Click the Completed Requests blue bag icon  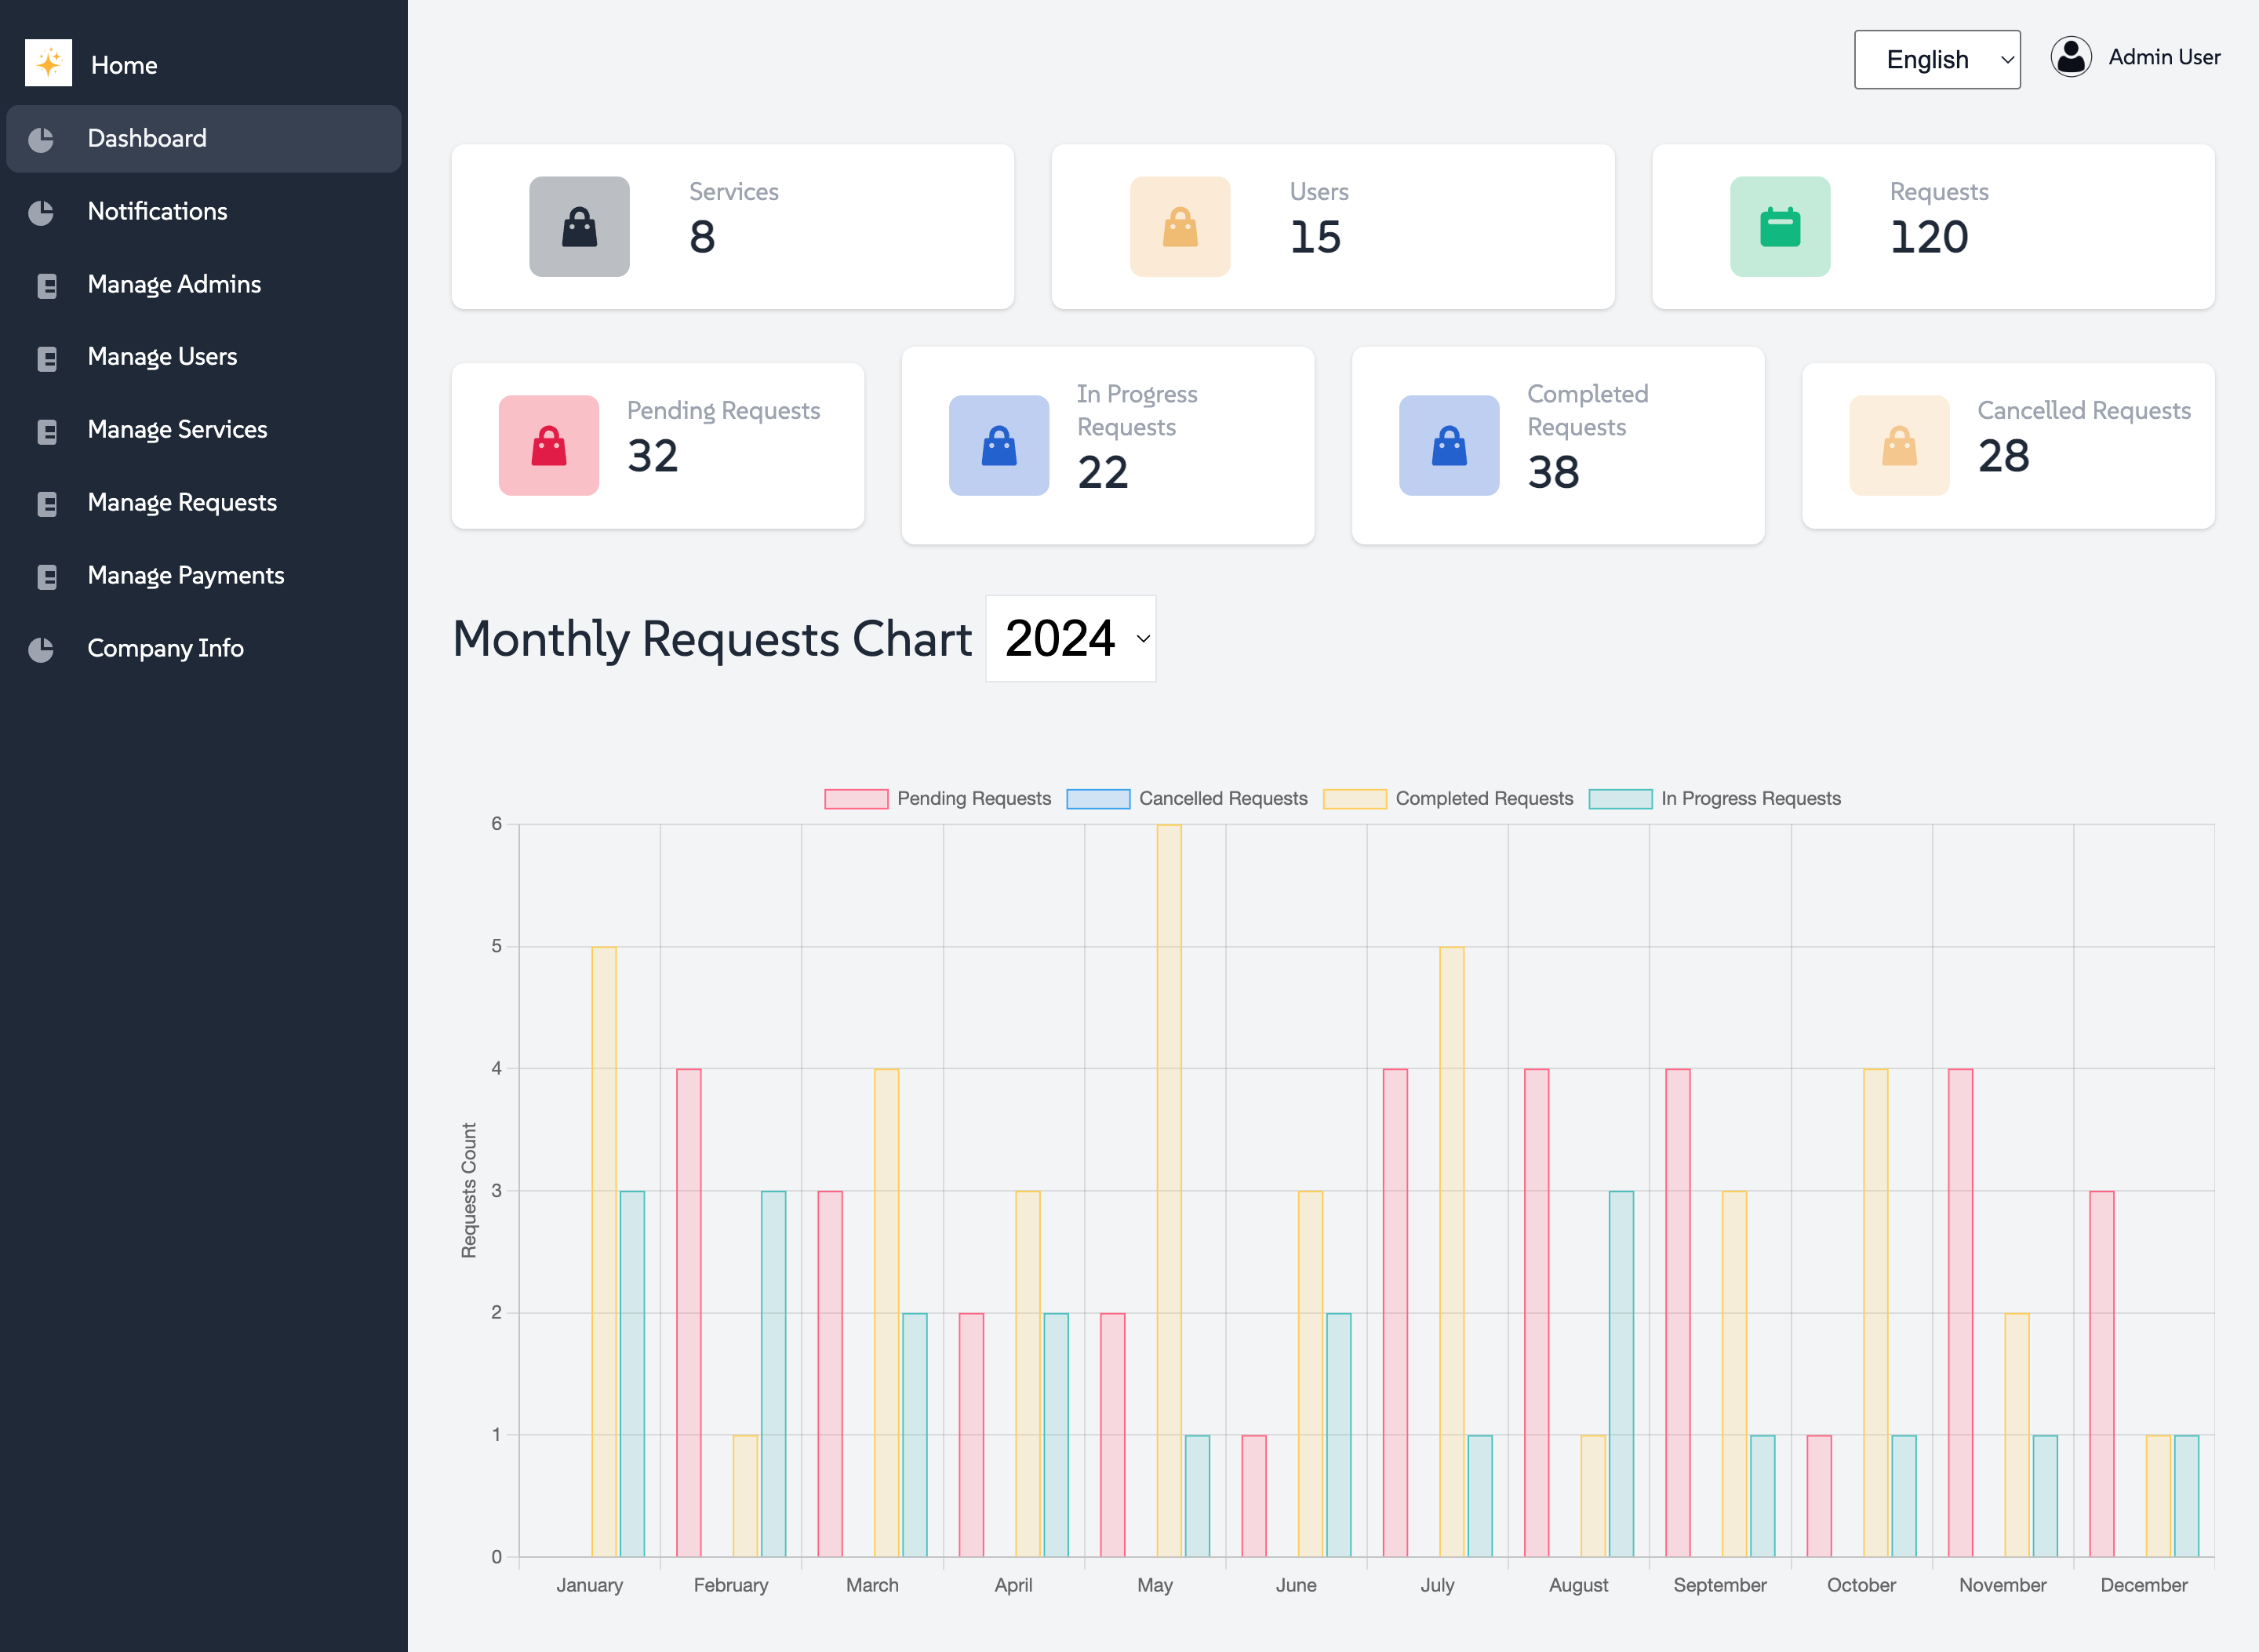(x=1448, y=445)
